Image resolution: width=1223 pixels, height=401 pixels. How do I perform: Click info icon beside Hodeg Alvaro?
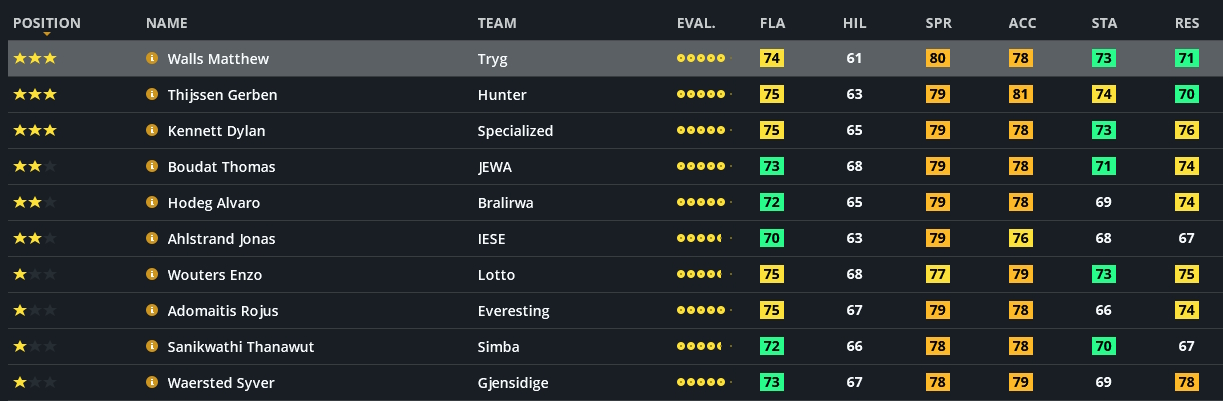point(152,203)
